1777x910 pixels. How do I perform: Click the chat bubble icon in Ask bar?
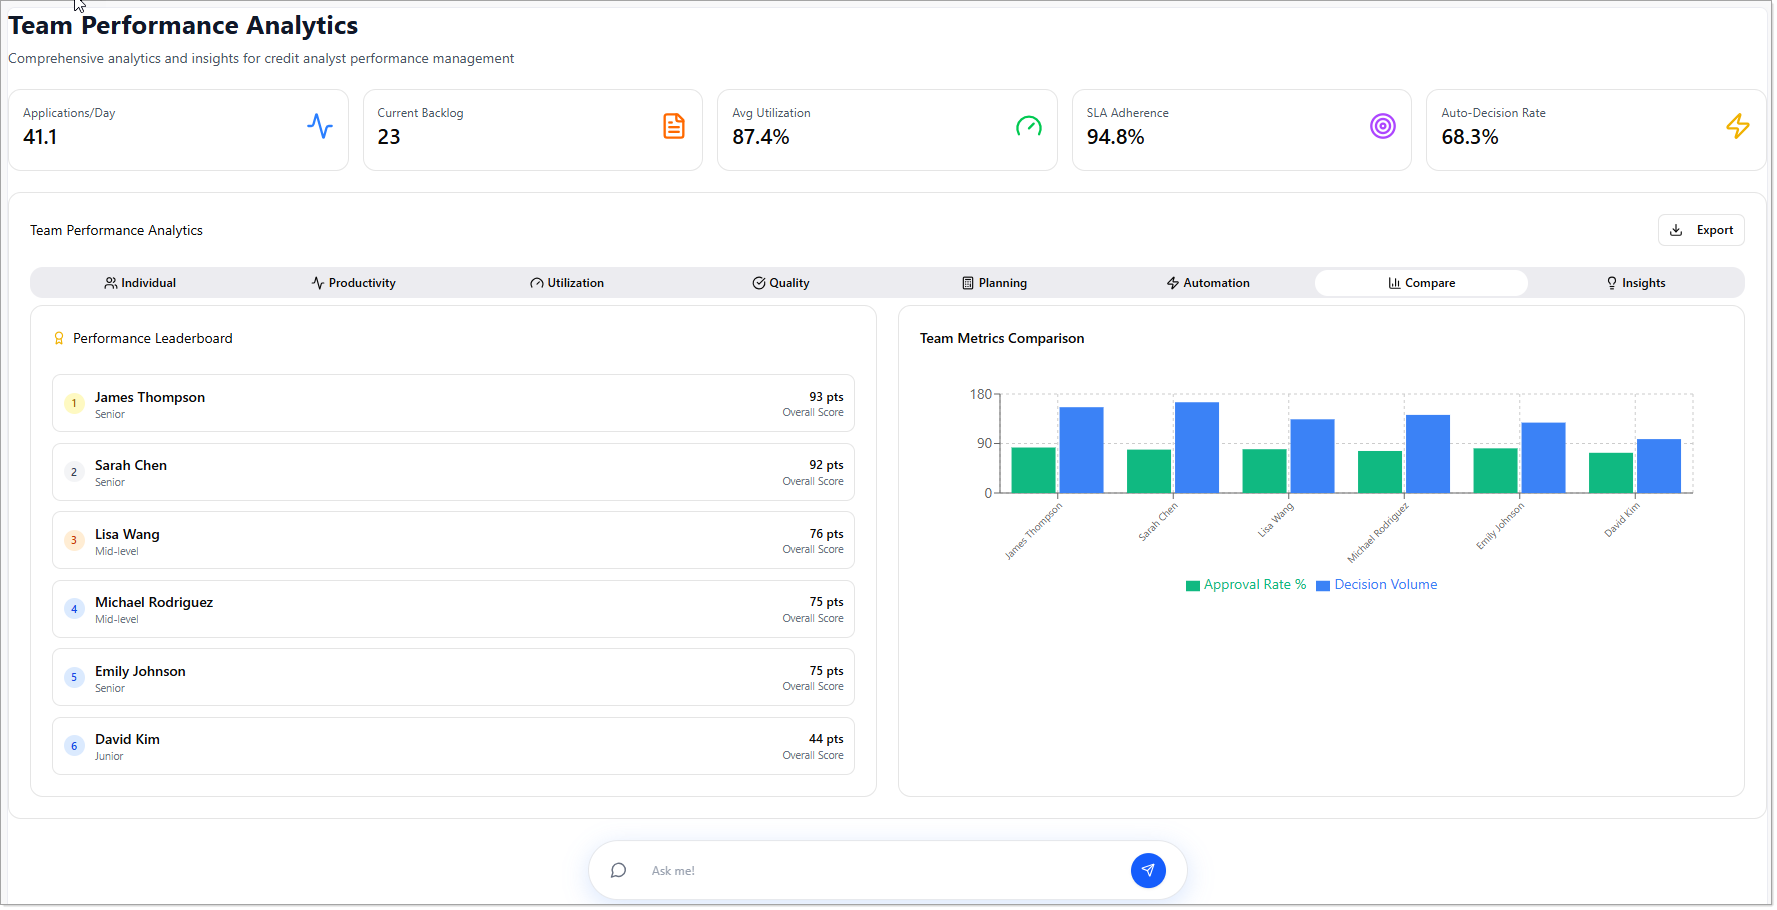(619, 871)
